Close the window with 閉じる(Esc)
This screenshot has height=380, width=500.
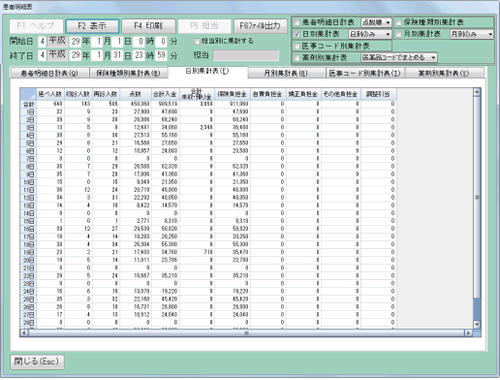37,362
